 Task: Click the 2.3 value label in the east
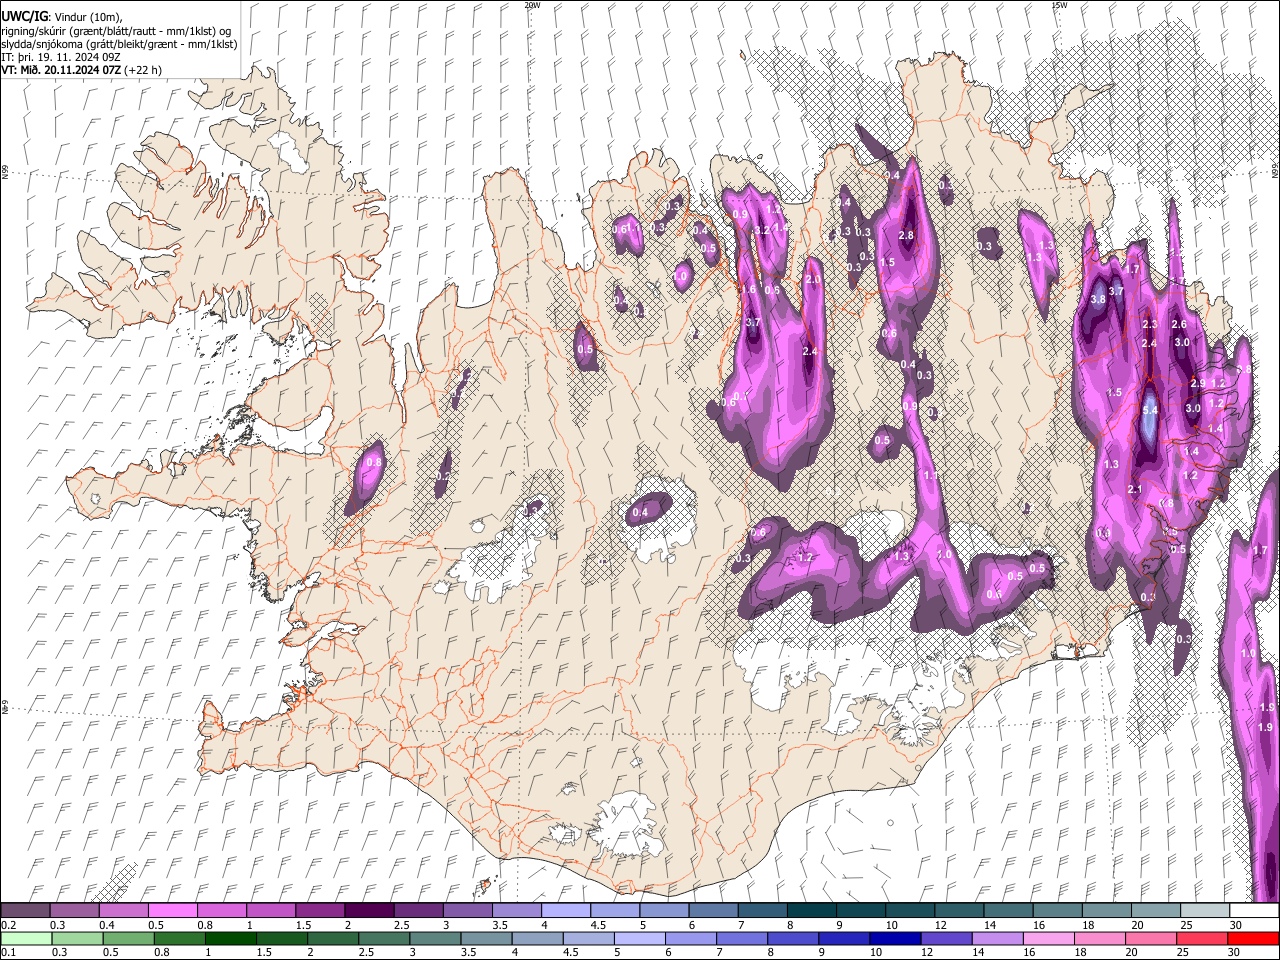pos(1149,324)
